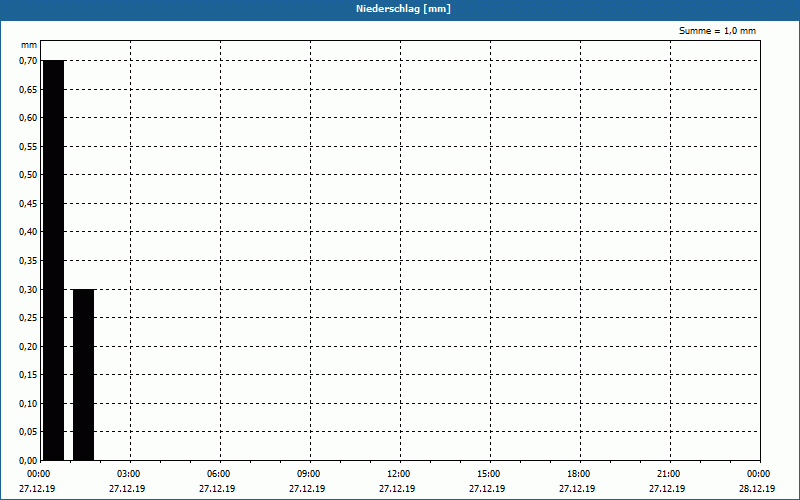Click the 0,25 y-axis label
Screen dimensions: 800x500
[x=28, y=318]
